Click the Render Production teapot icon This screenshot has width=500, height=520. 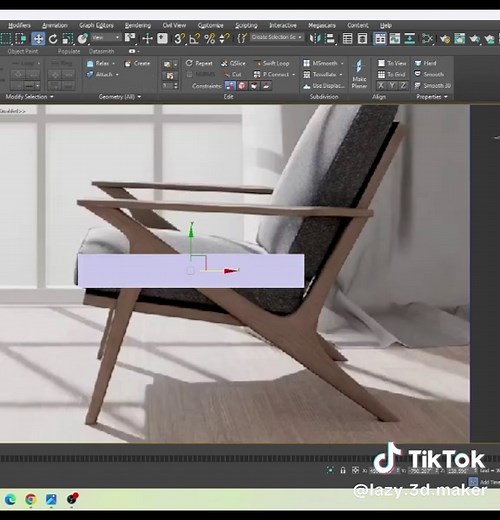coord(474,39)
